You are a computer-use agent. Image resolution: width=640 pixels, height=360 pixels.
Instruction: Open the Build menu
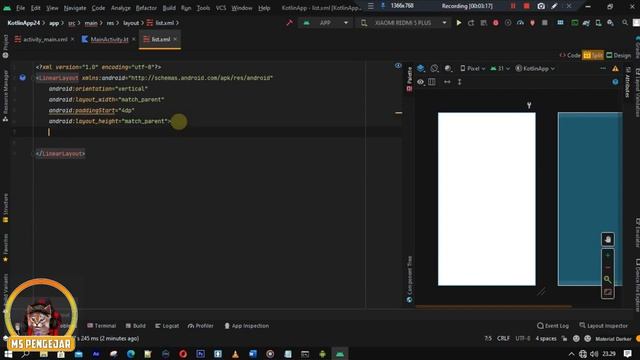coord(169,8)
